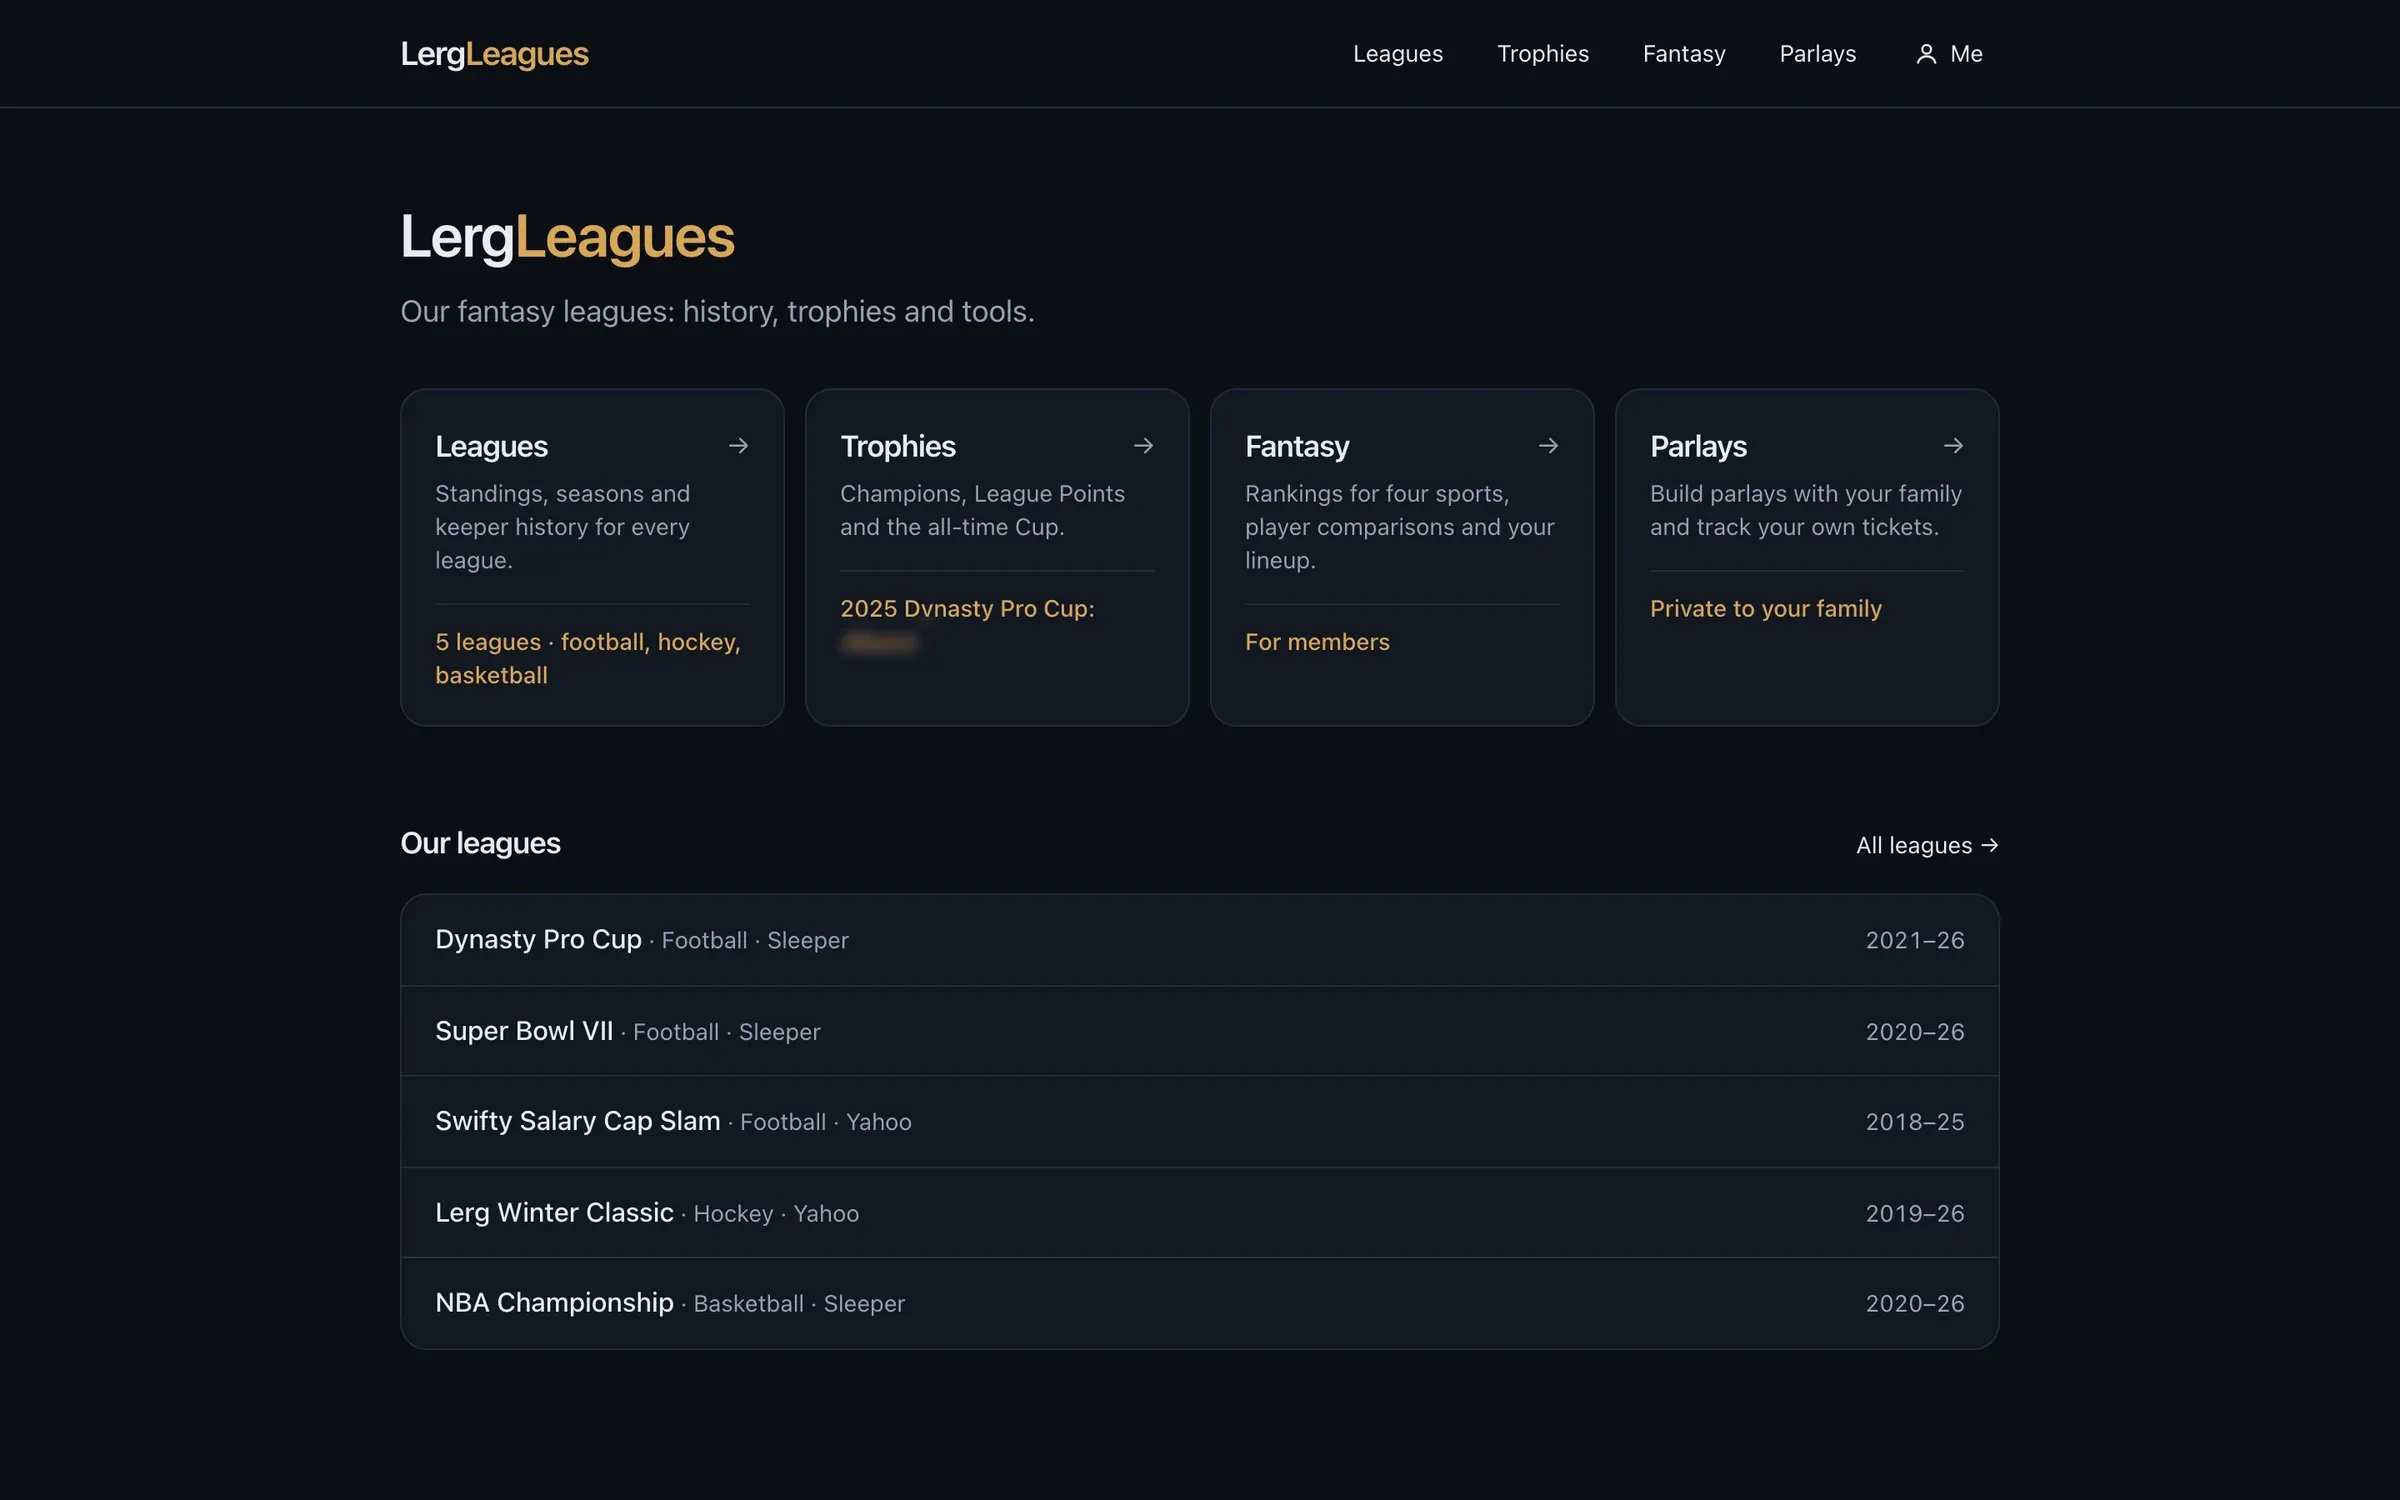The image size is (2400, 1500).
Task: Click the 'Rankings for four sports' description
Action: pyautogui.click(x=1399, y=527)
